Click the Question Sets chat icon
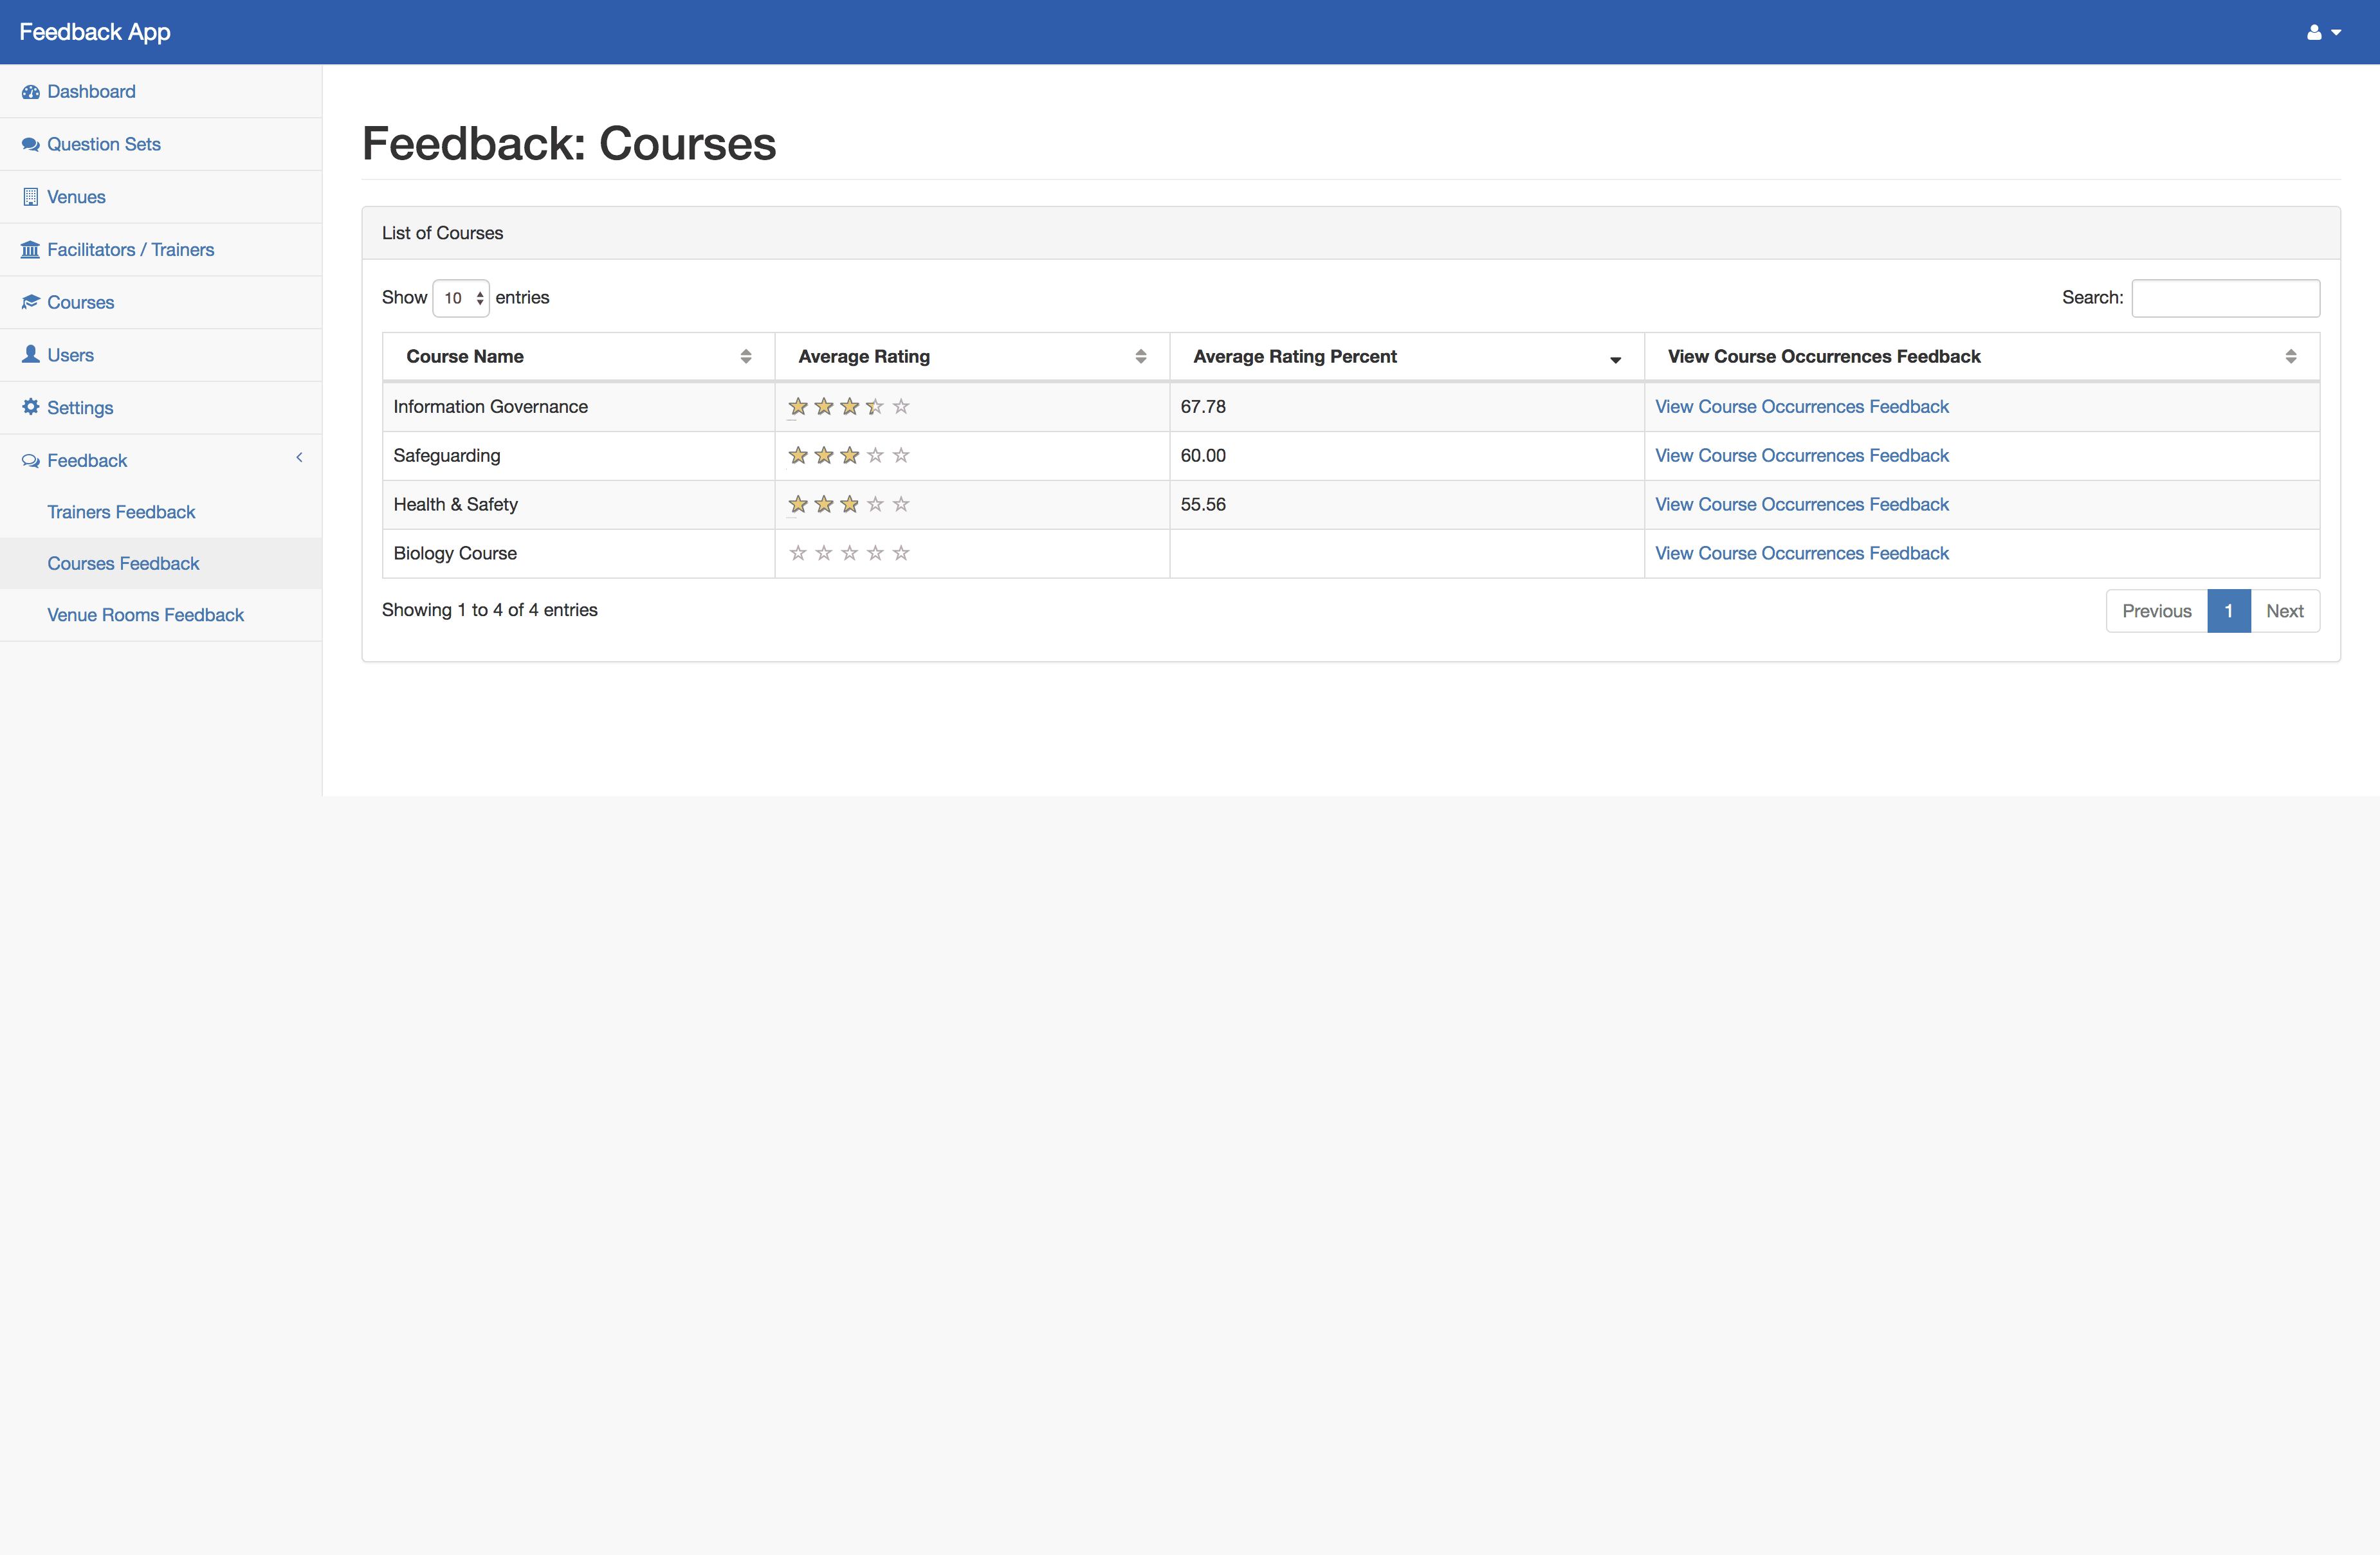Image resolution: width=2380 pixels, height=1555 pixels. pyautogui.click(x=31, y=145)
